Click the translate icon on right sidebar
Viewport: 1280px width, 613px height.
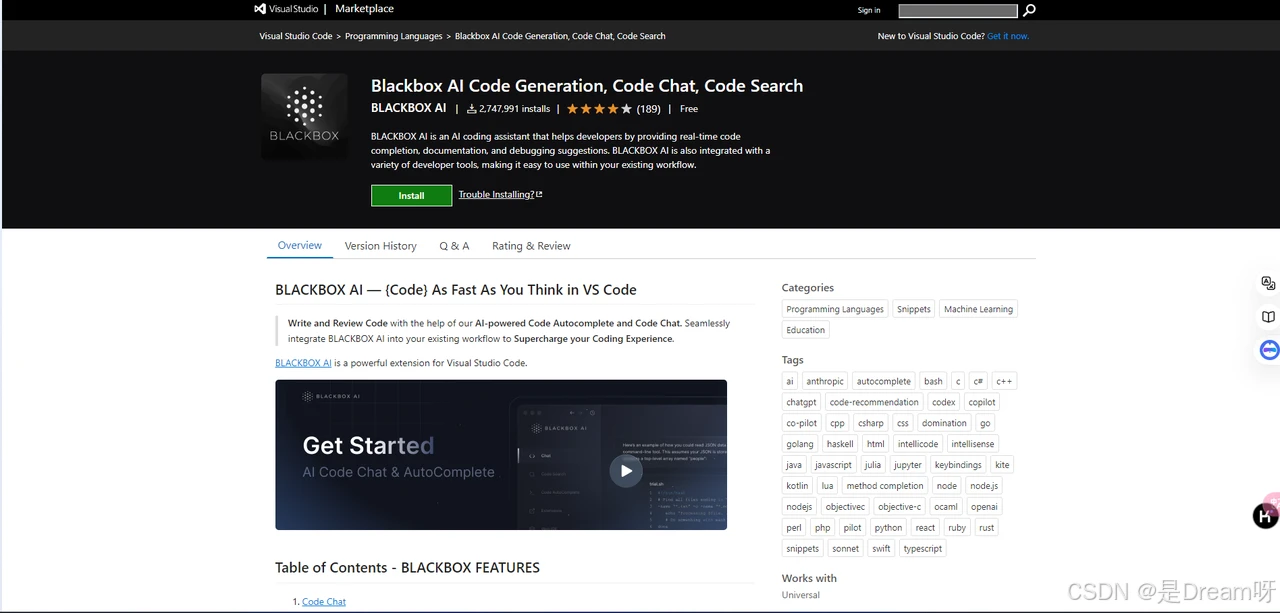(1268, 284)
